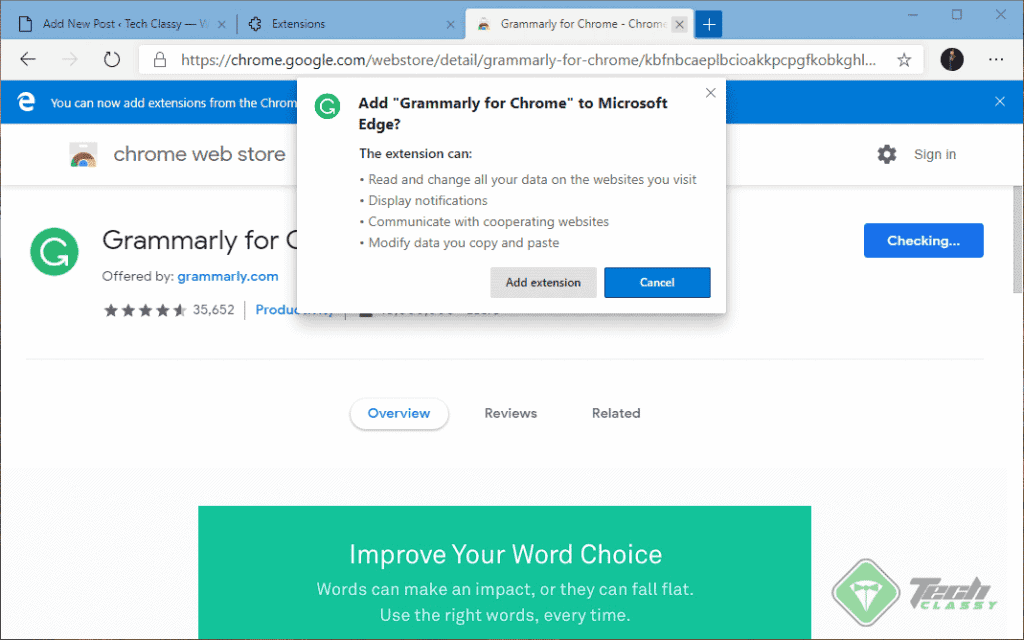Switch to the Add New Post Tech Classy tab

[x=121, y=24]
